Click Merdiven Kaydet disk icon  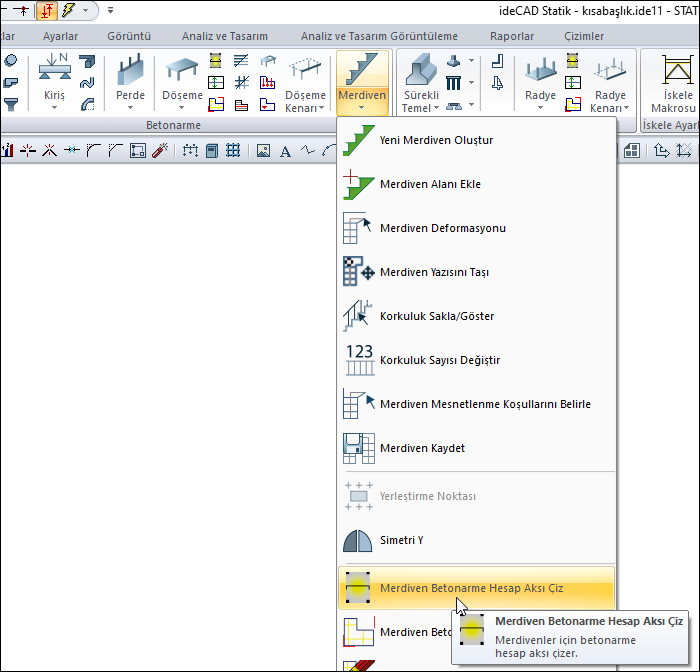coord(358,448)
